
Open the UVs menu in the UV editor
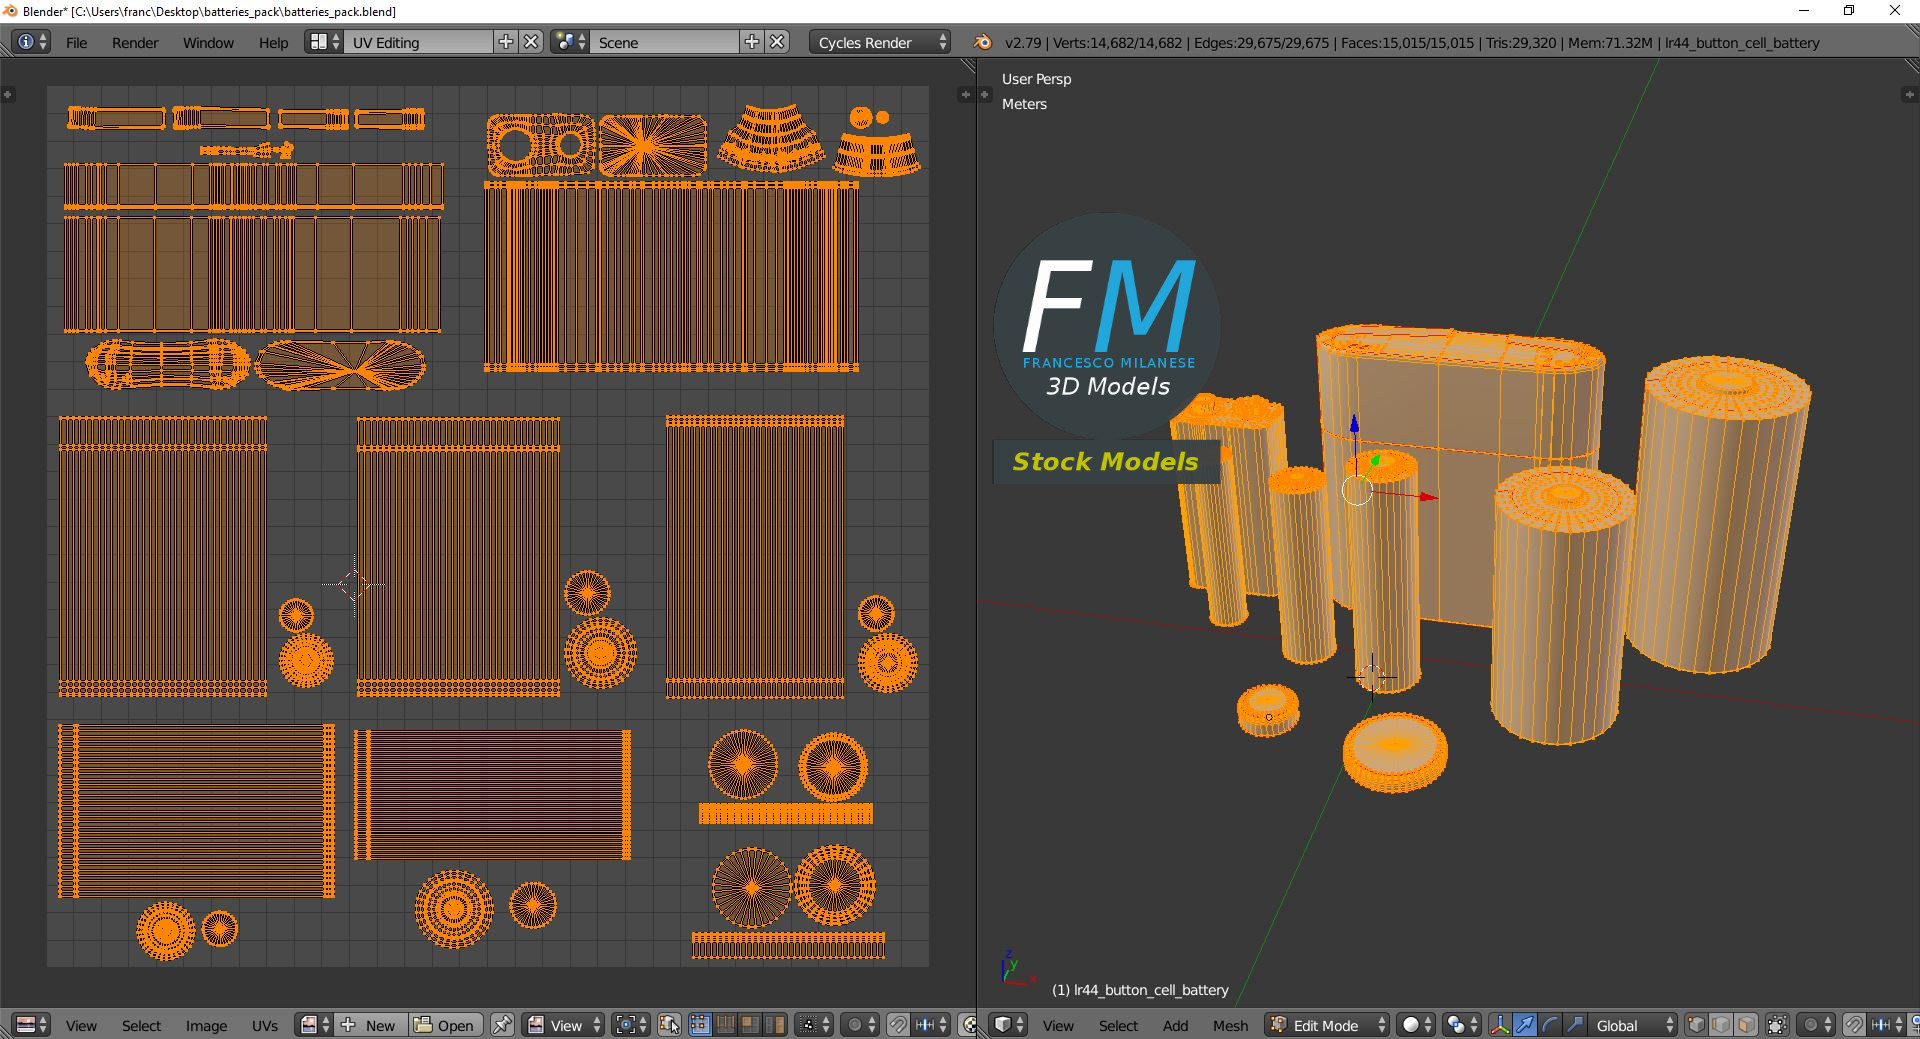click(x=265, y=1025)
